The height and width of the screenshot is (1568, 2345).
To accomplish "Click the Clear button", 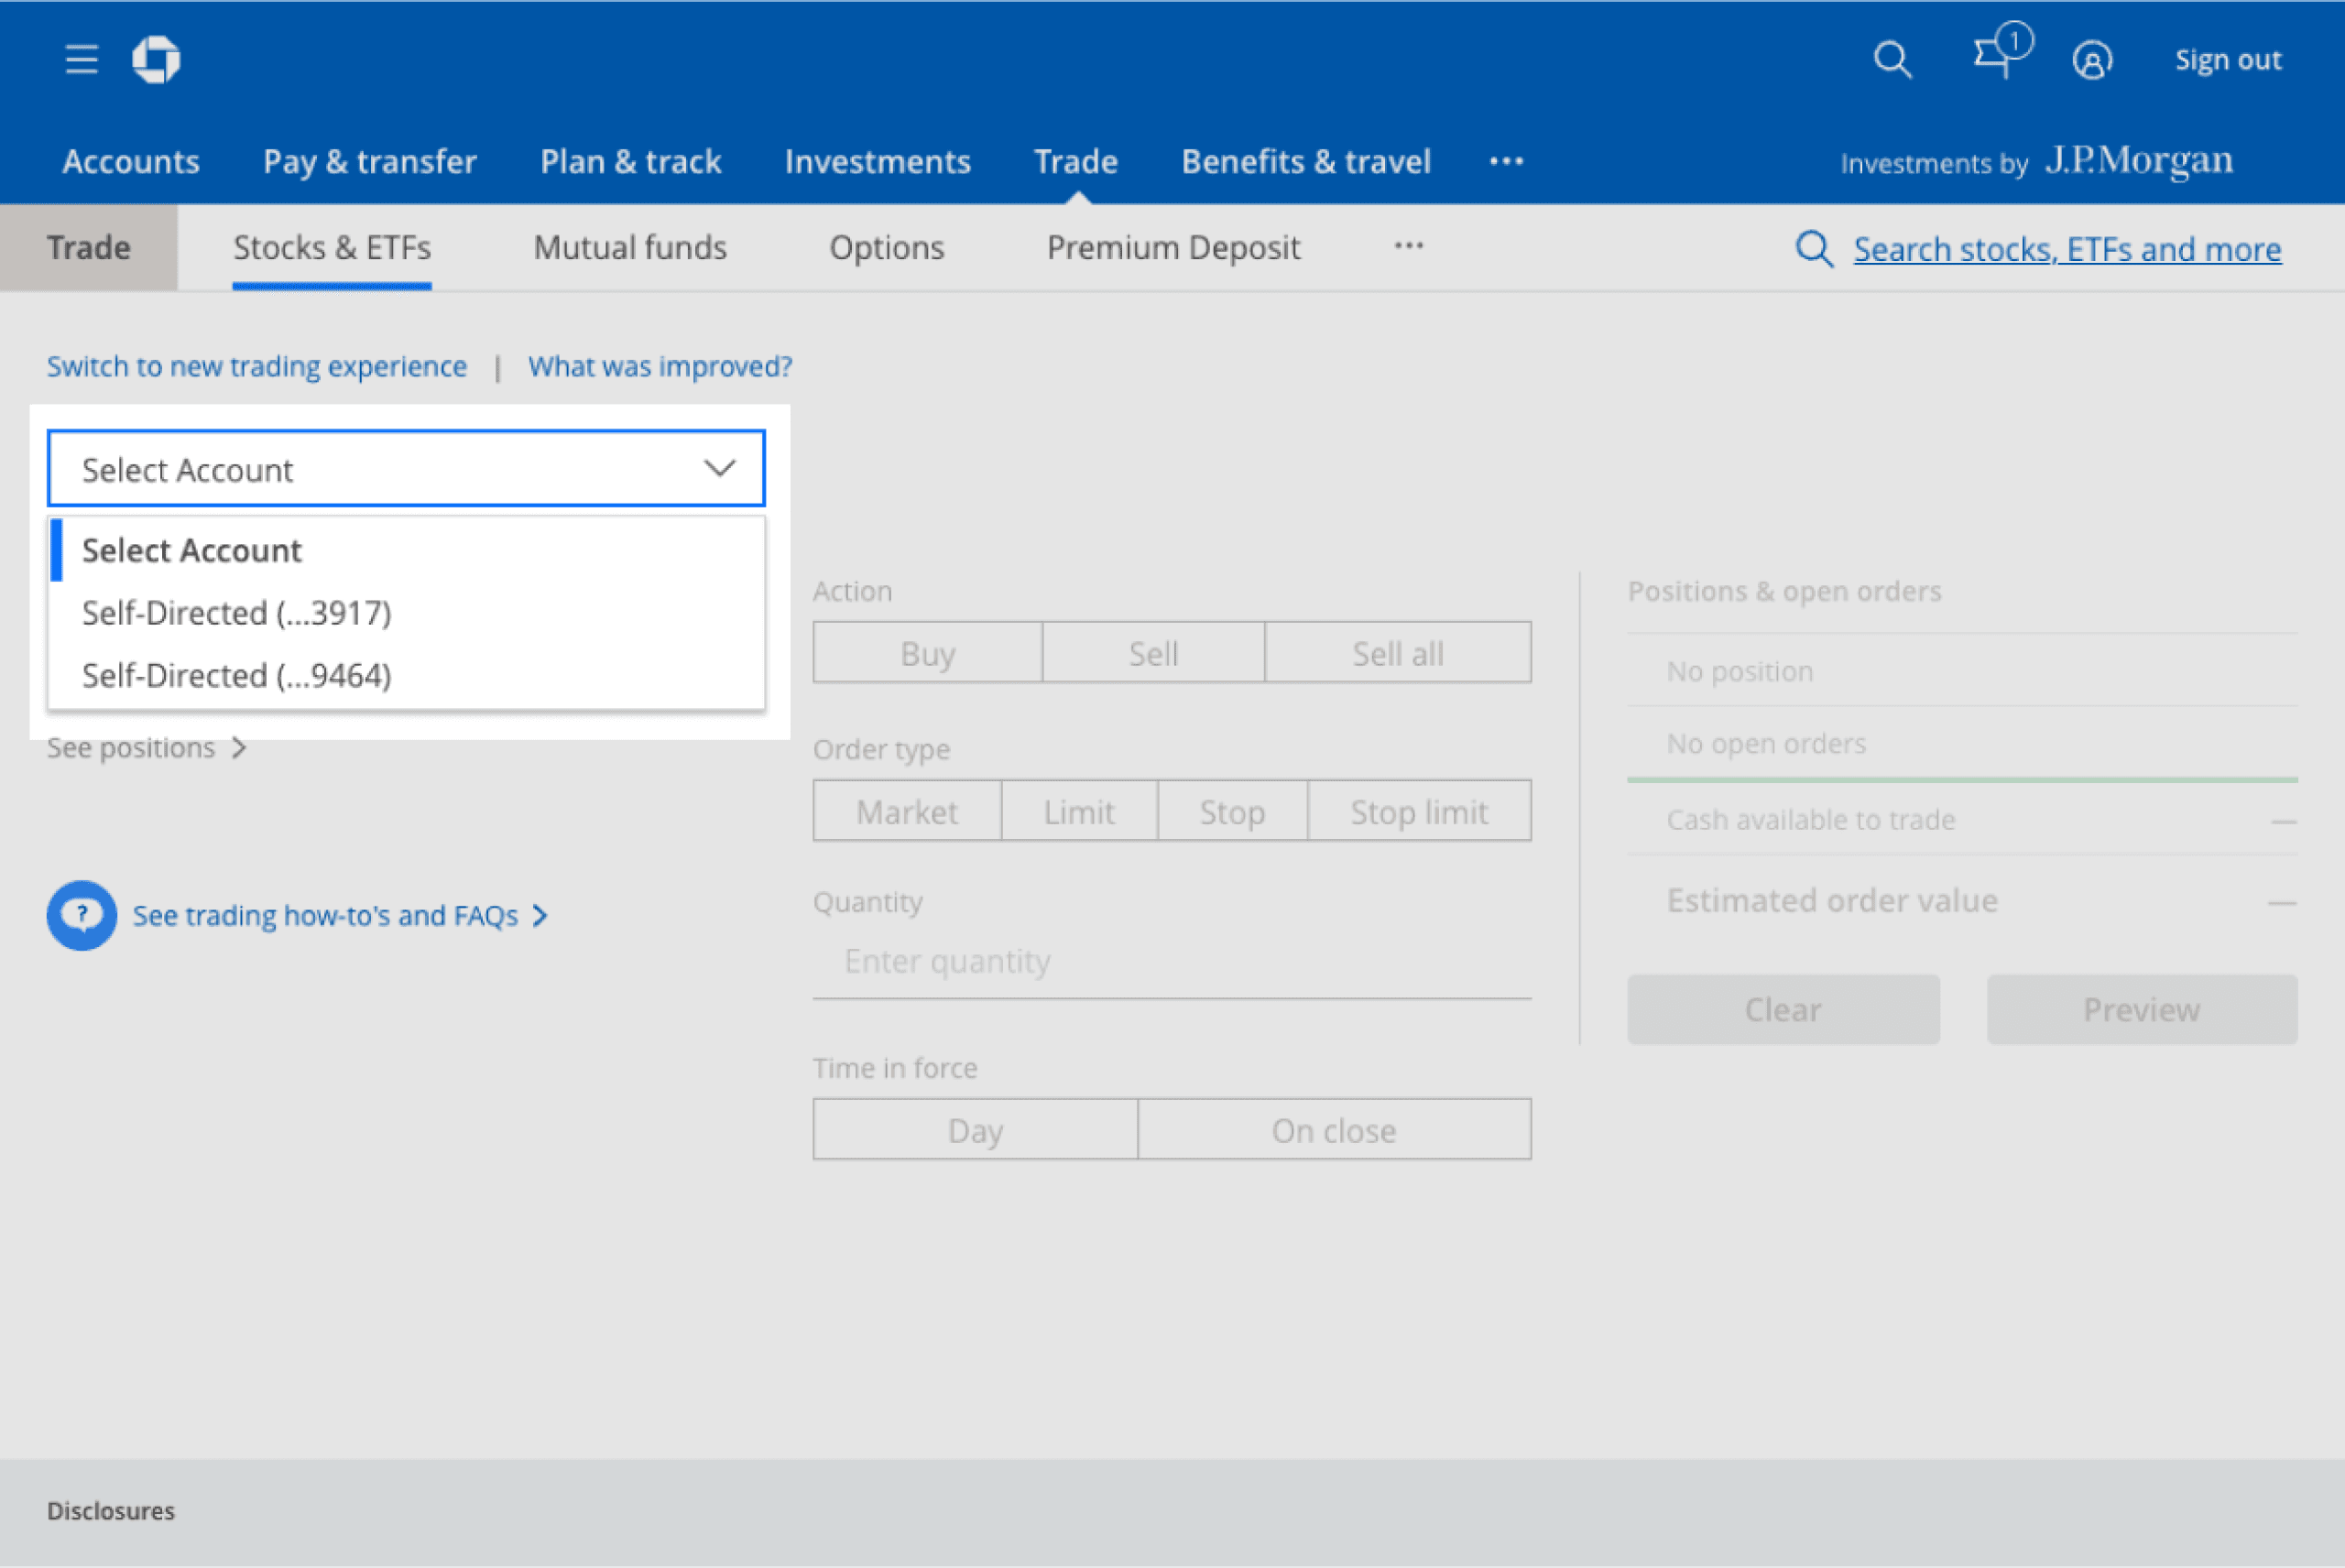I will coord(1783,1010).
